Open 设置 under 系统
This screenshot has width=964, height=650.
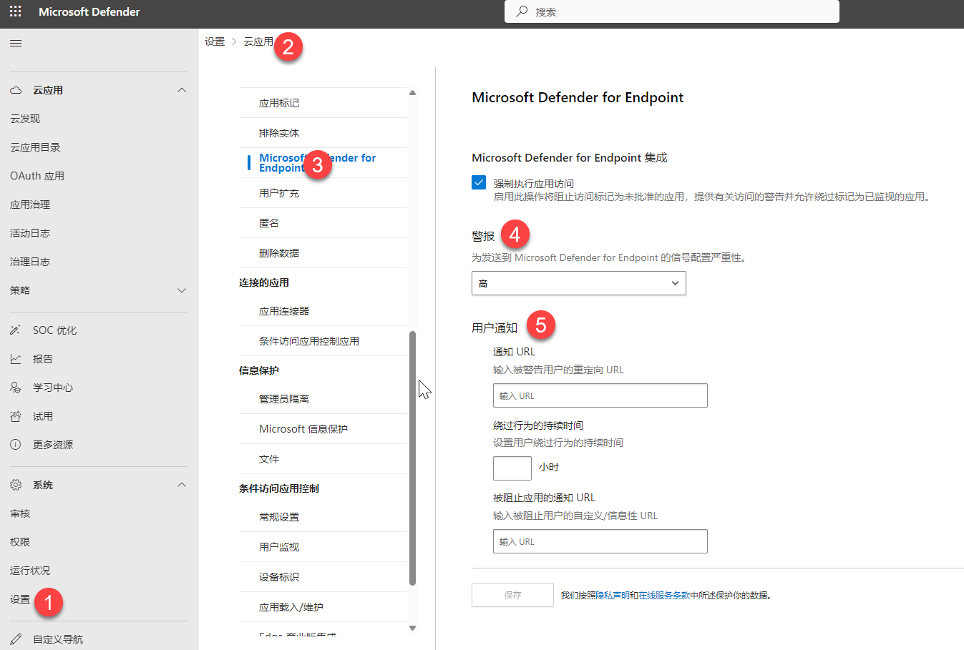tap(20, 599)
